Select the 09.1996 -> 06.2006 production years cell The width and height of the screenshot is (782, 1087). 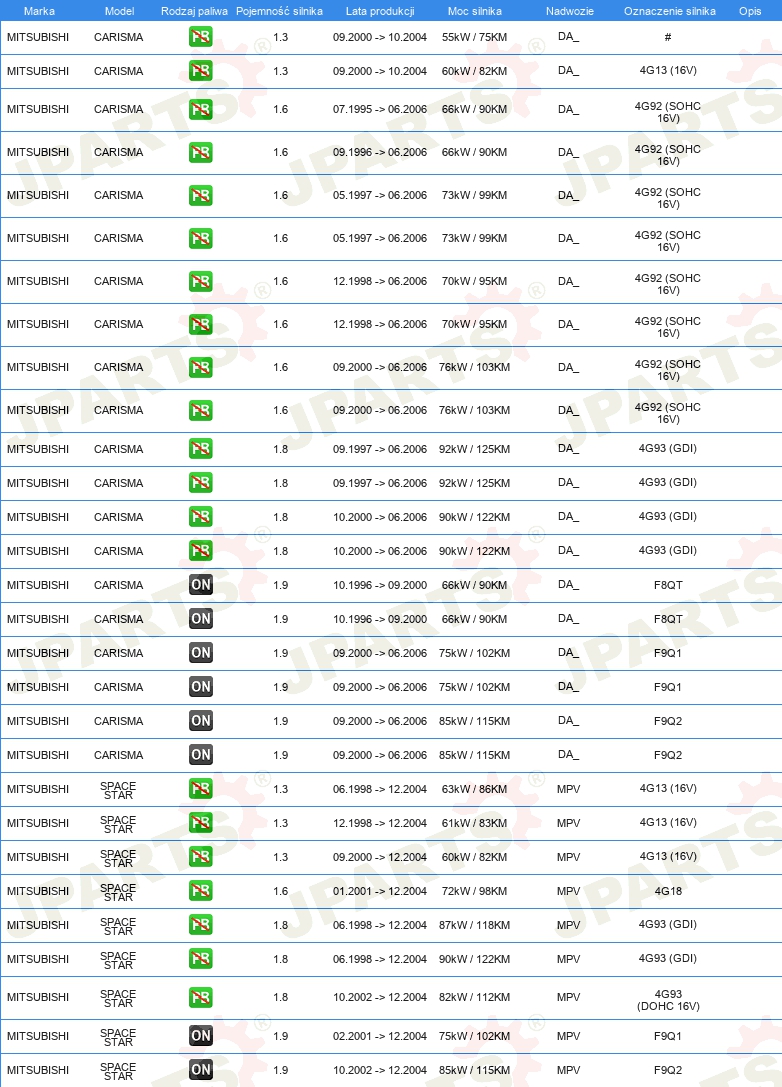380,153
